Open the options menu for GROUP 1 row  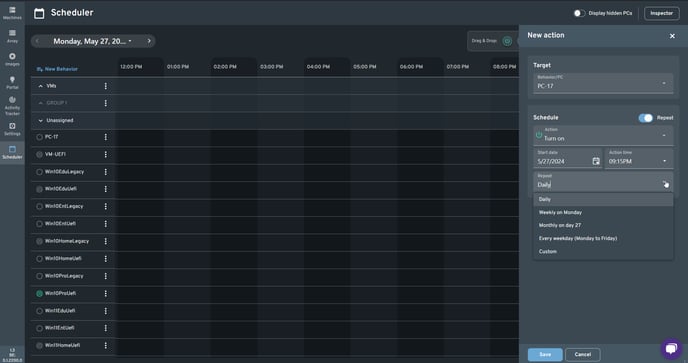pos(106,103)
